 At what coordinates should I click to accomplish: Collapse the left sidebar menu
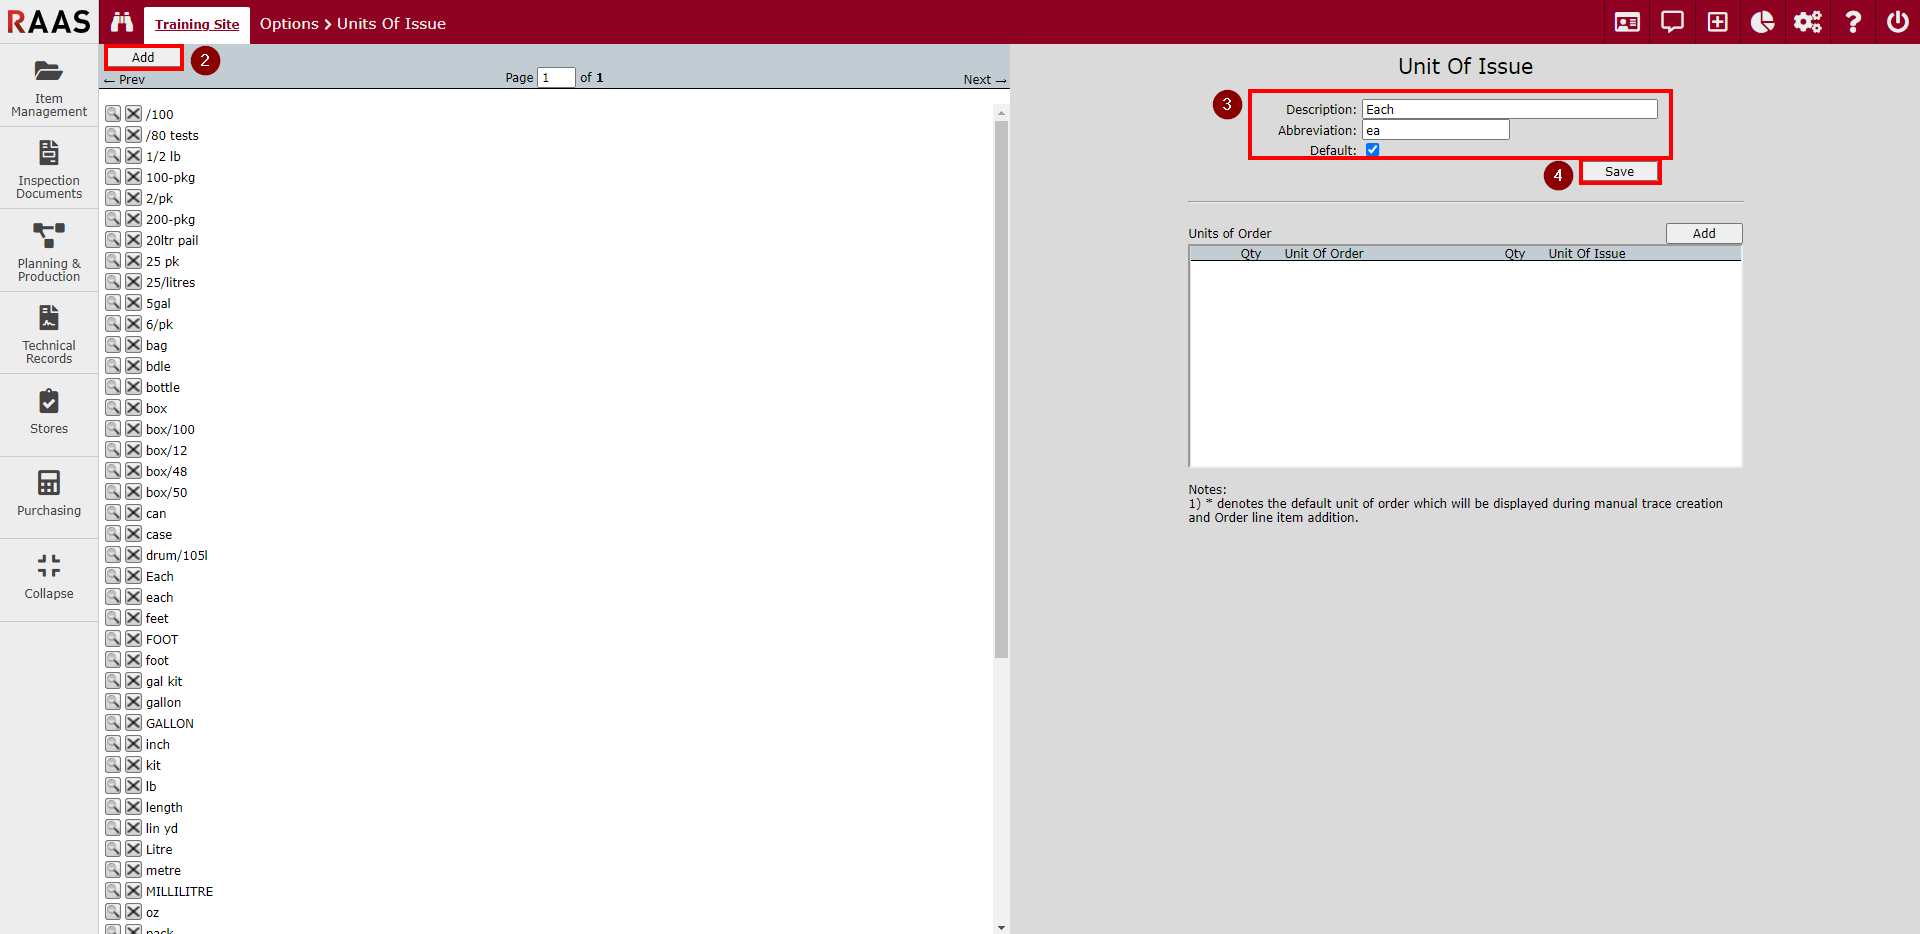coord(49,577)
